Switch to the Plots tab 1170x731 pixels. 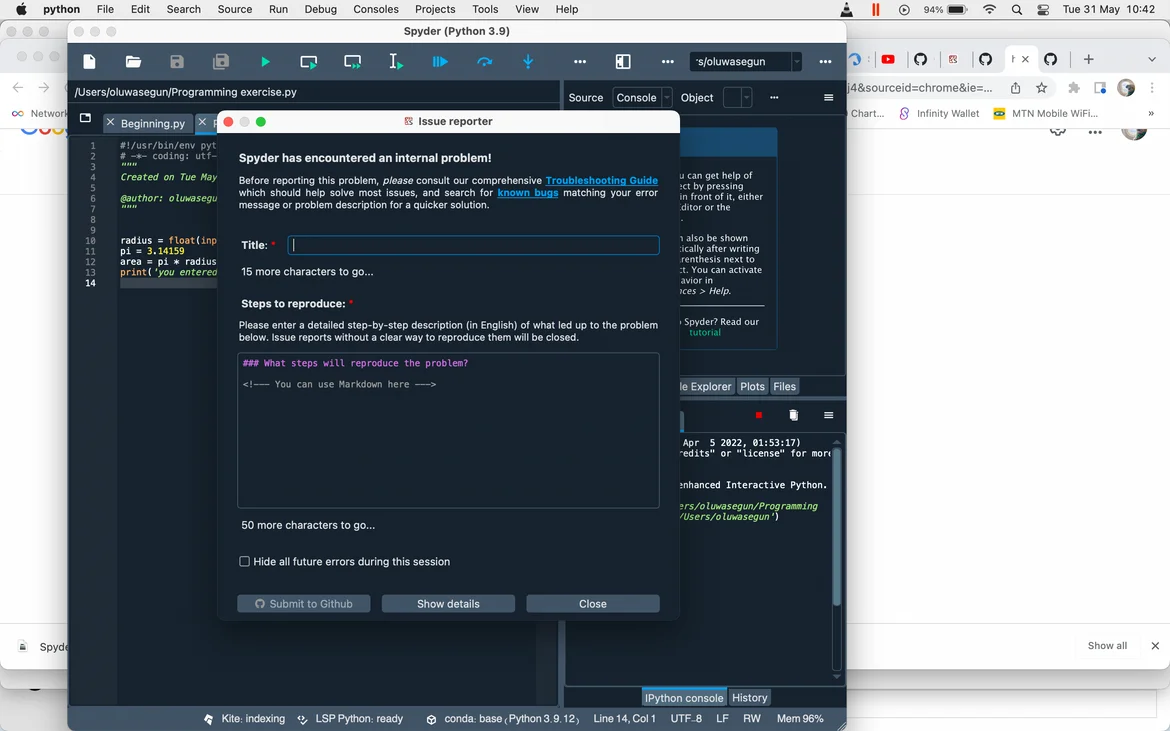click(x=752, y=387)
